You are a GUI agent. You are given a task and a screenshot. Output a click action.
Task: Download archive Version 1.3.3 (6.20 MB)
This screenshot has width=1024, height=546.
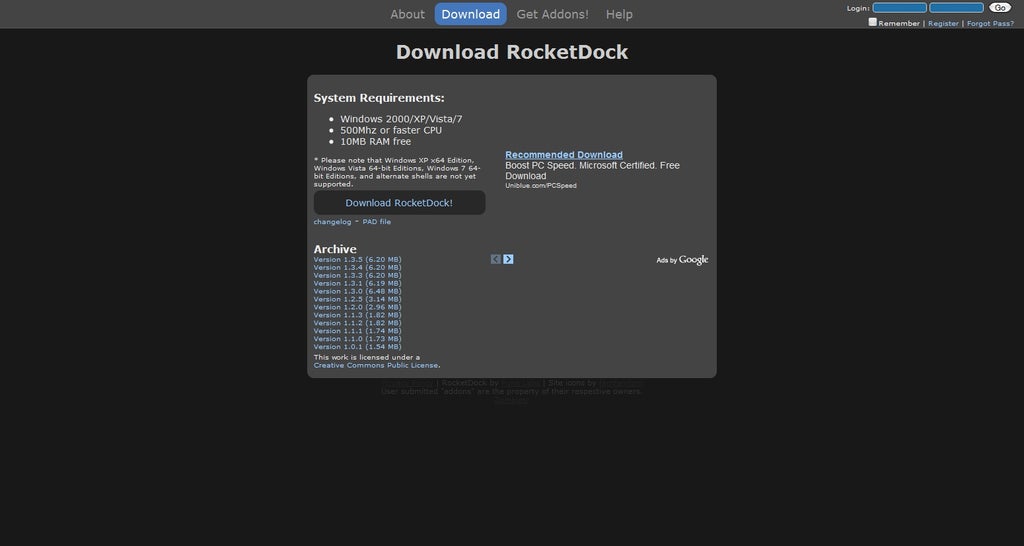click(x=357, y=275)
